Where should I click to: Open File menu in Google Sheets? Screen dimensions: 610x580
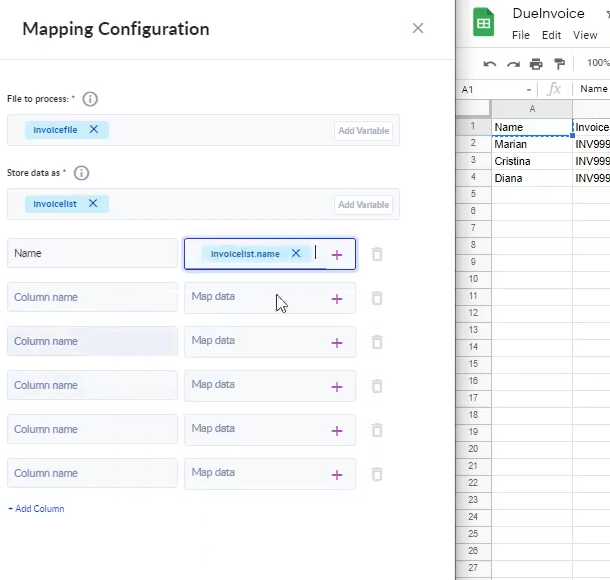pos(521,35)
